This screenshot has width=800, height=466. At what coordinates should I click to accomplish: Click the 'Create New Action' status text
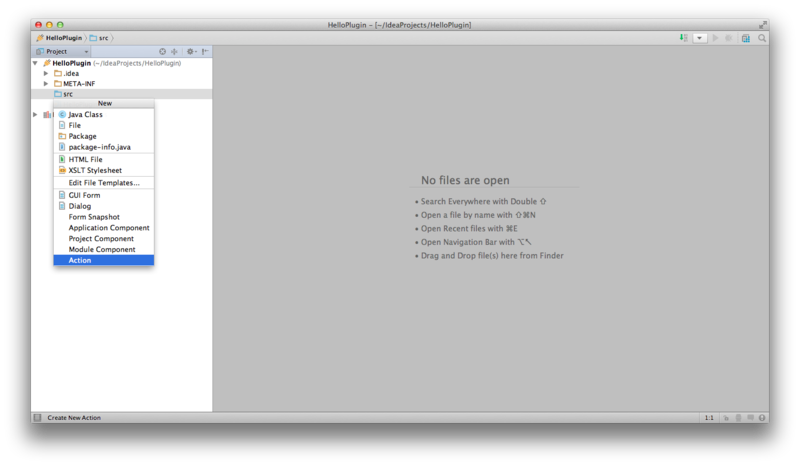(x=74, y=418)
